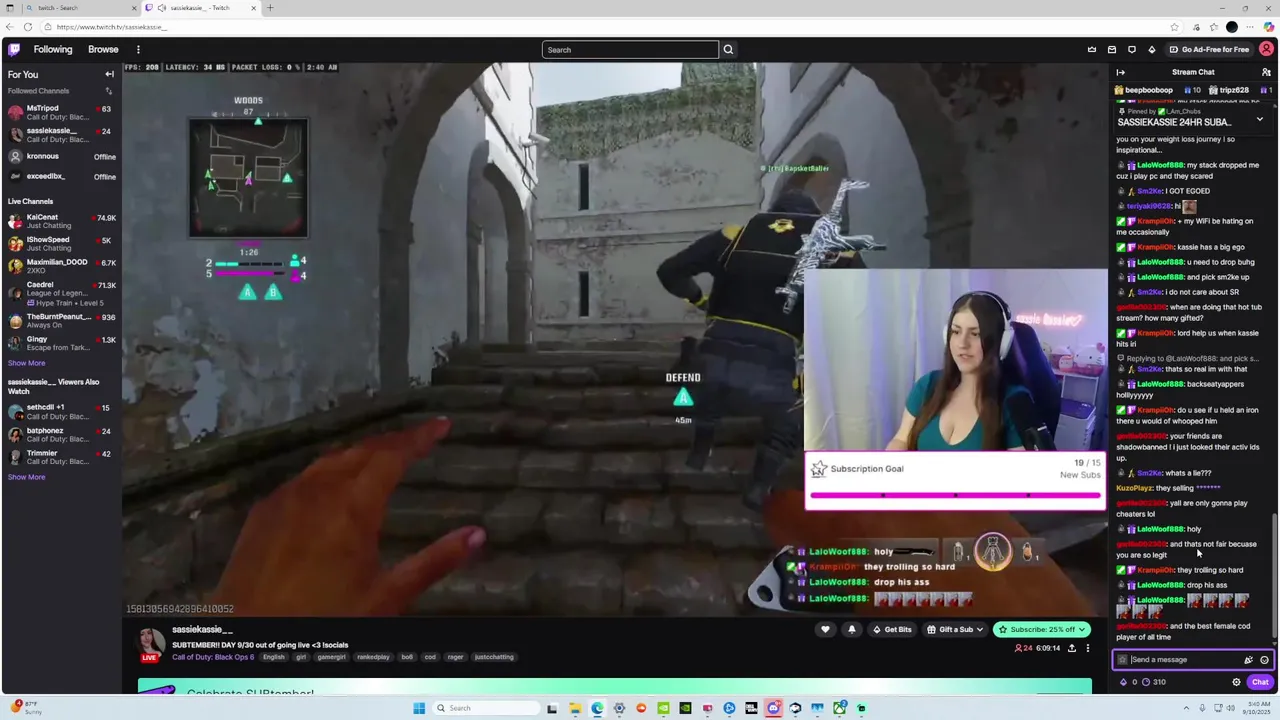
Task: Open Gingy live channel
Action: coord(60,343)
